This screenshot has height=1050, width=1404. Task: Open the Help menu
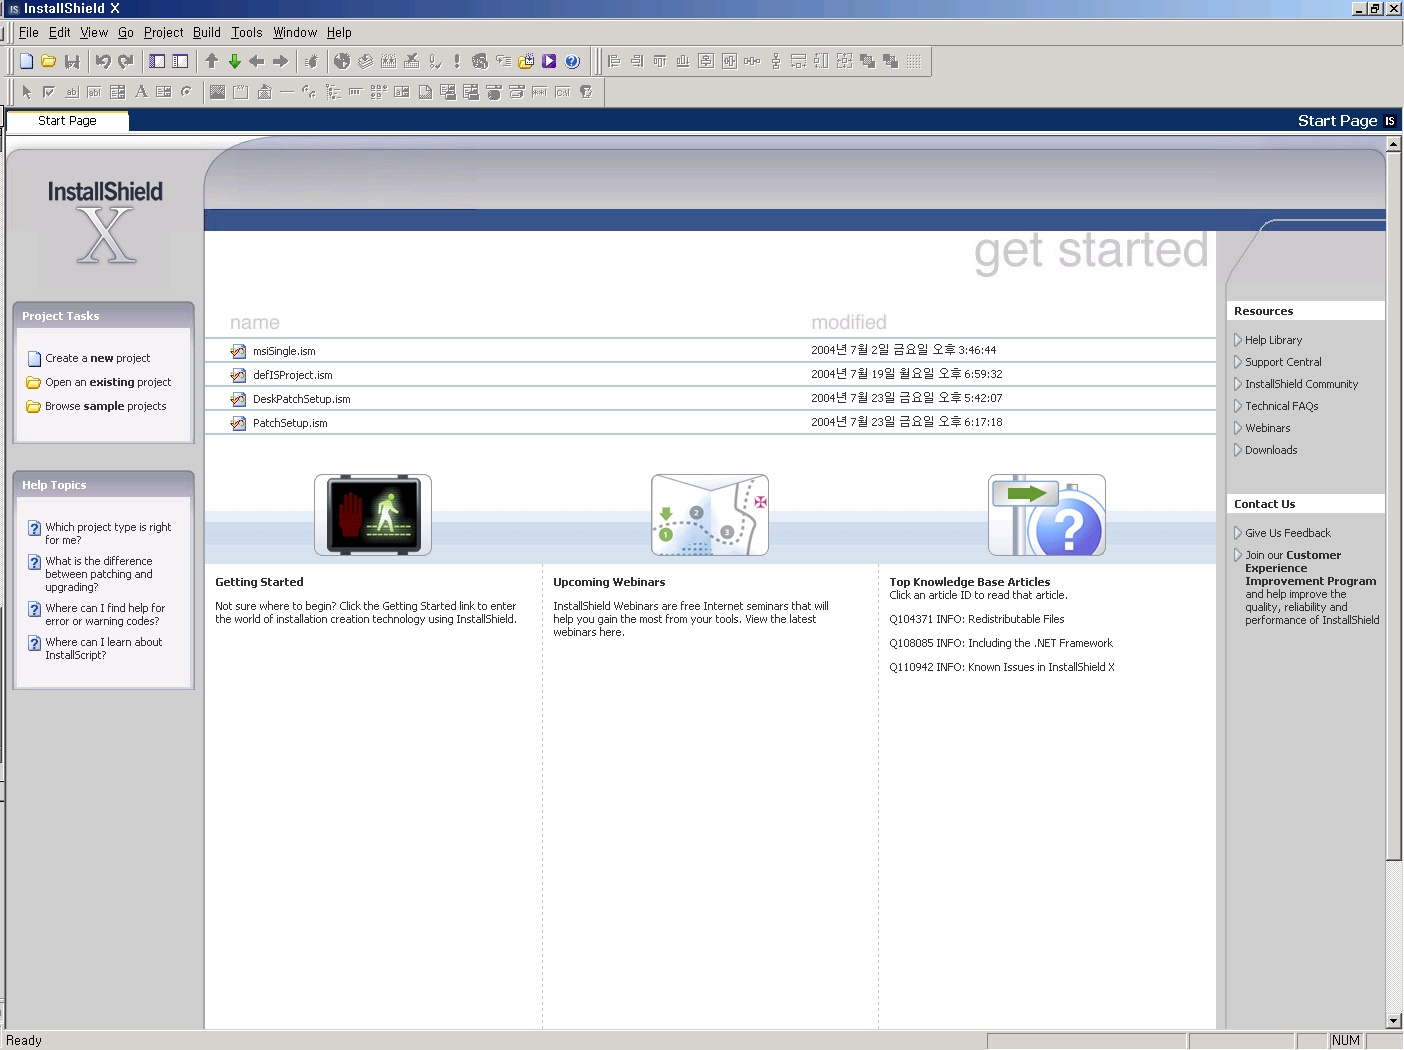pyautogui.click(x=339, y=33)
